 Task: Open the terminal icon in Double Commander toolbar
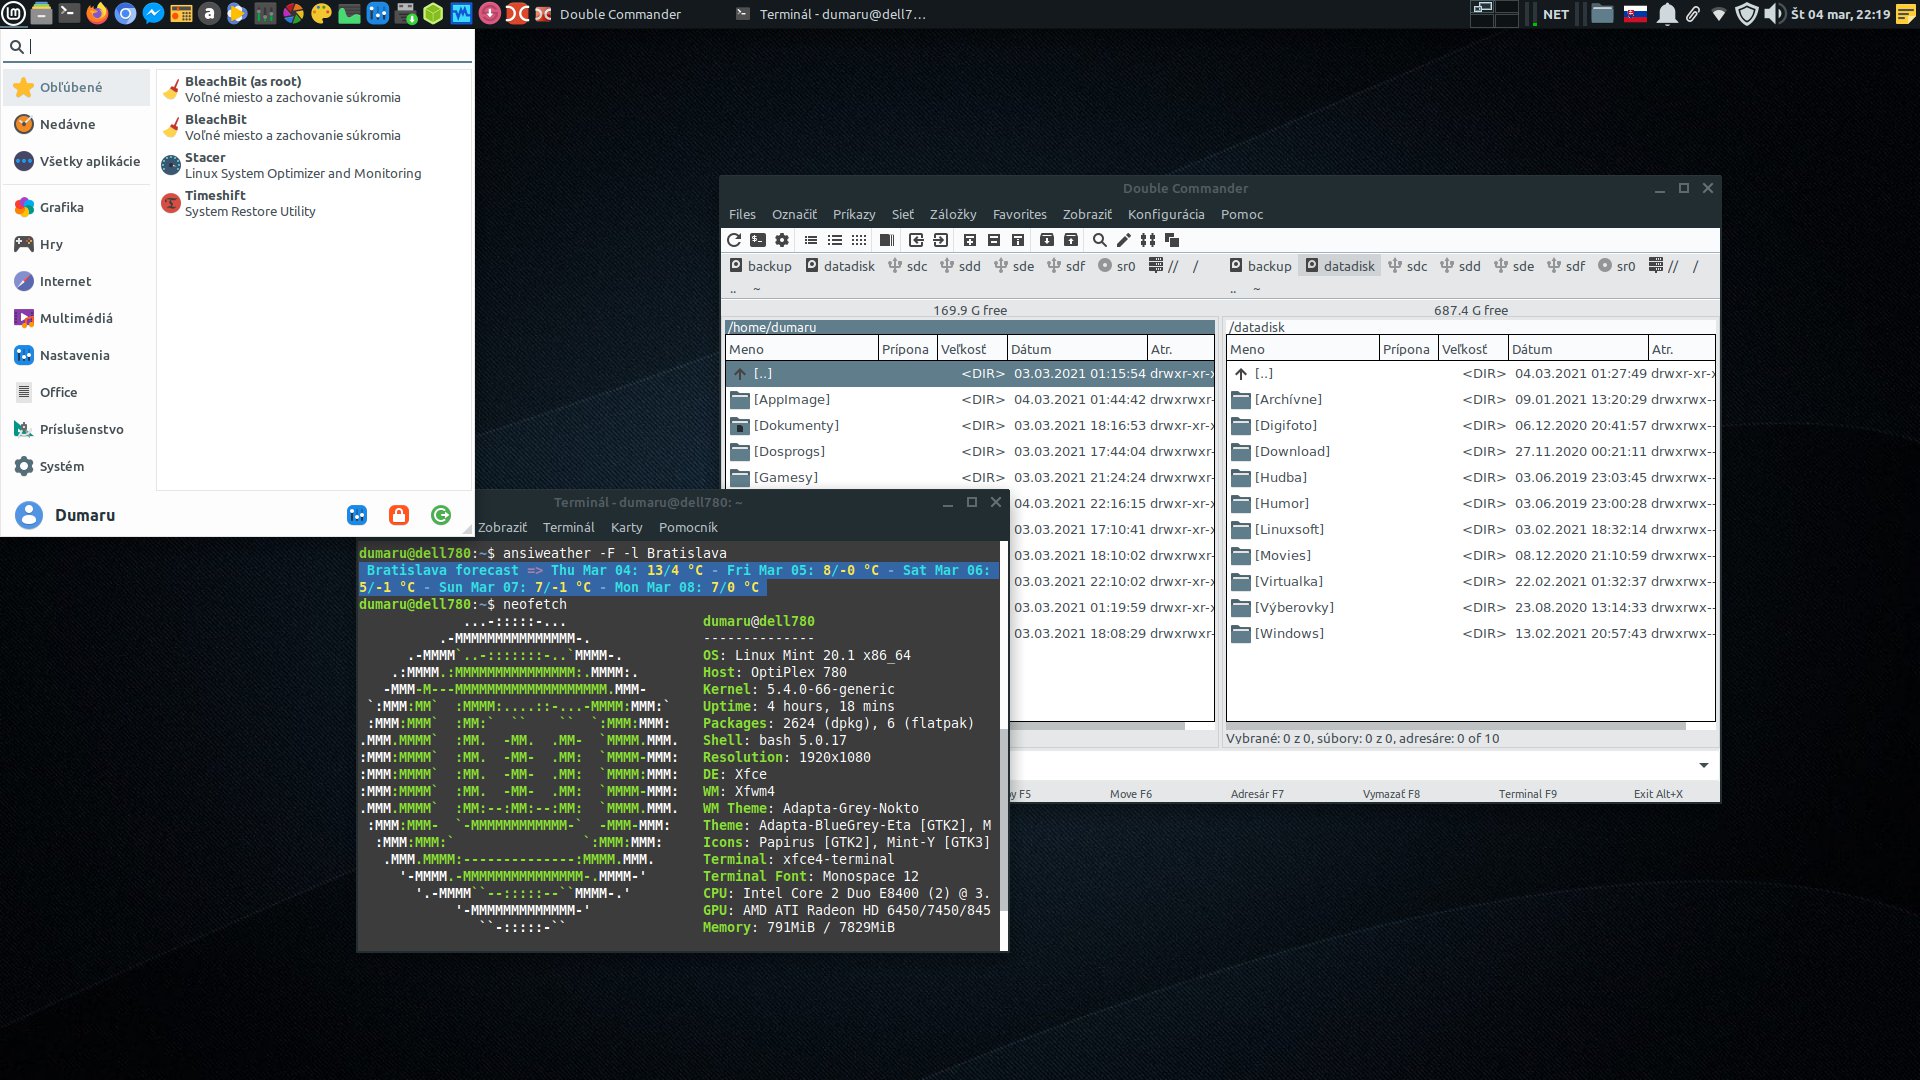(x=758, y=240)
